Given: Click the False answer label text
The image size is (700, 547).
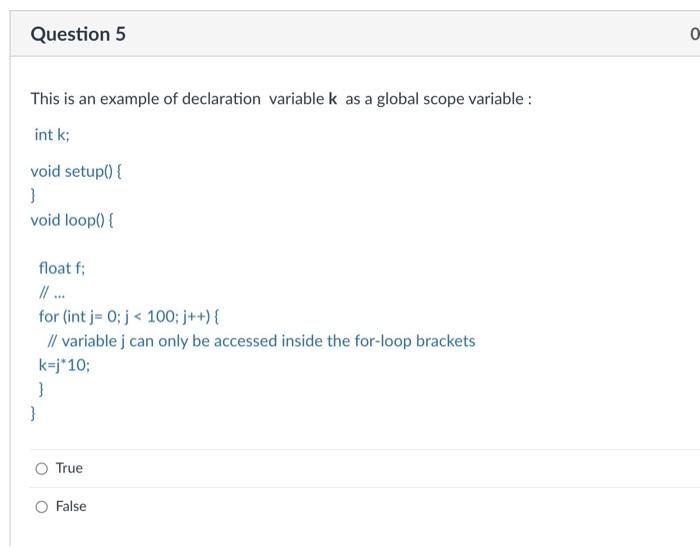Looking at the screenshot, I should (x=71, y=506).
